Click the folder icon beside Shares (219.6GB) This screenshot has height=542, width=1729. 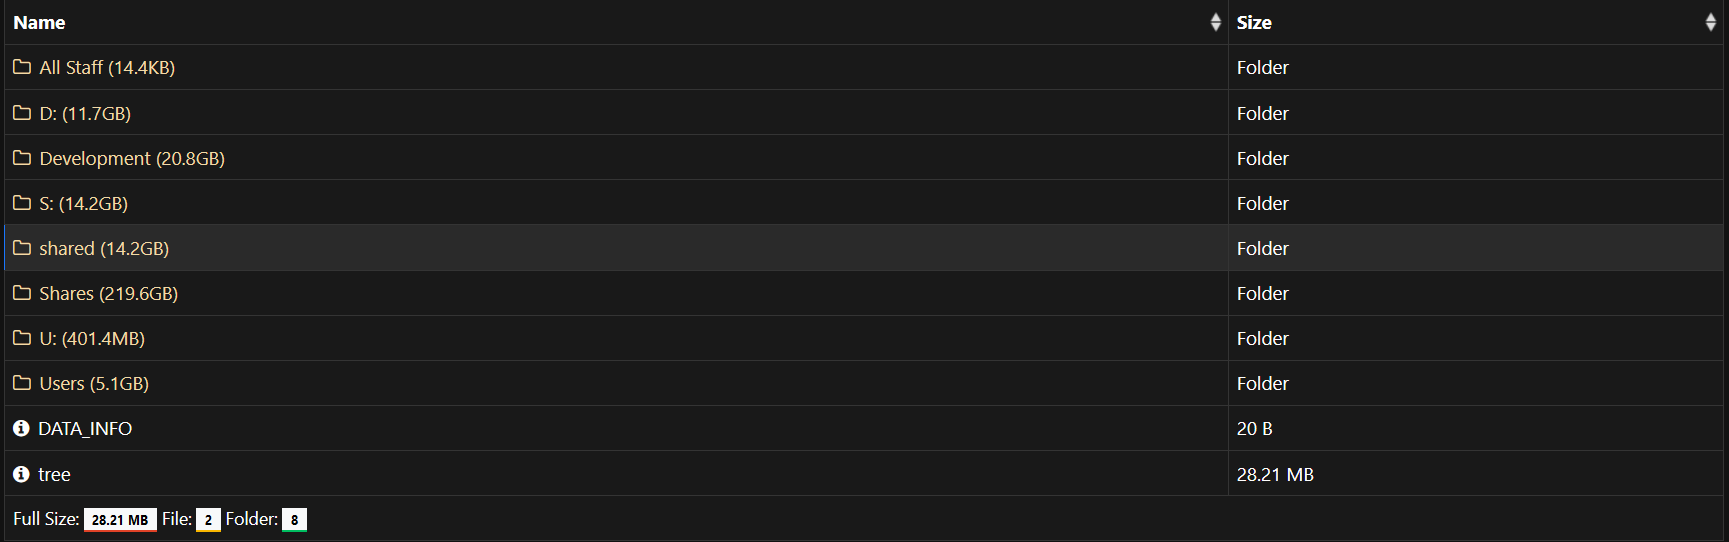22,293
